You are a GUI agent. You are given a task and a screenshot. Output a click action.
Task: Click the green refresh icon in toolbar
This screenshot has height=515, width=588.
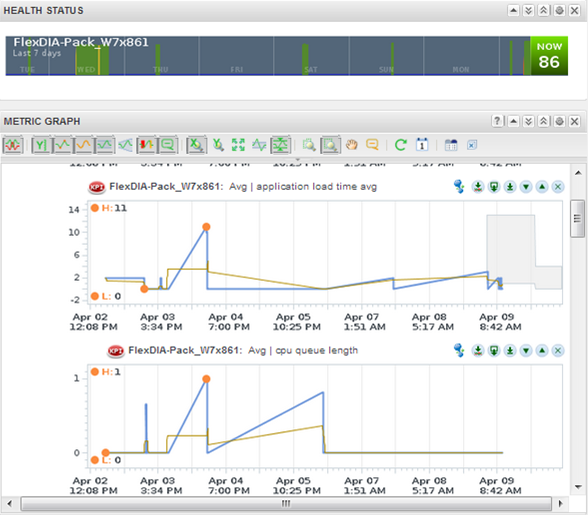pyautogui.click(x=401, y=145)
